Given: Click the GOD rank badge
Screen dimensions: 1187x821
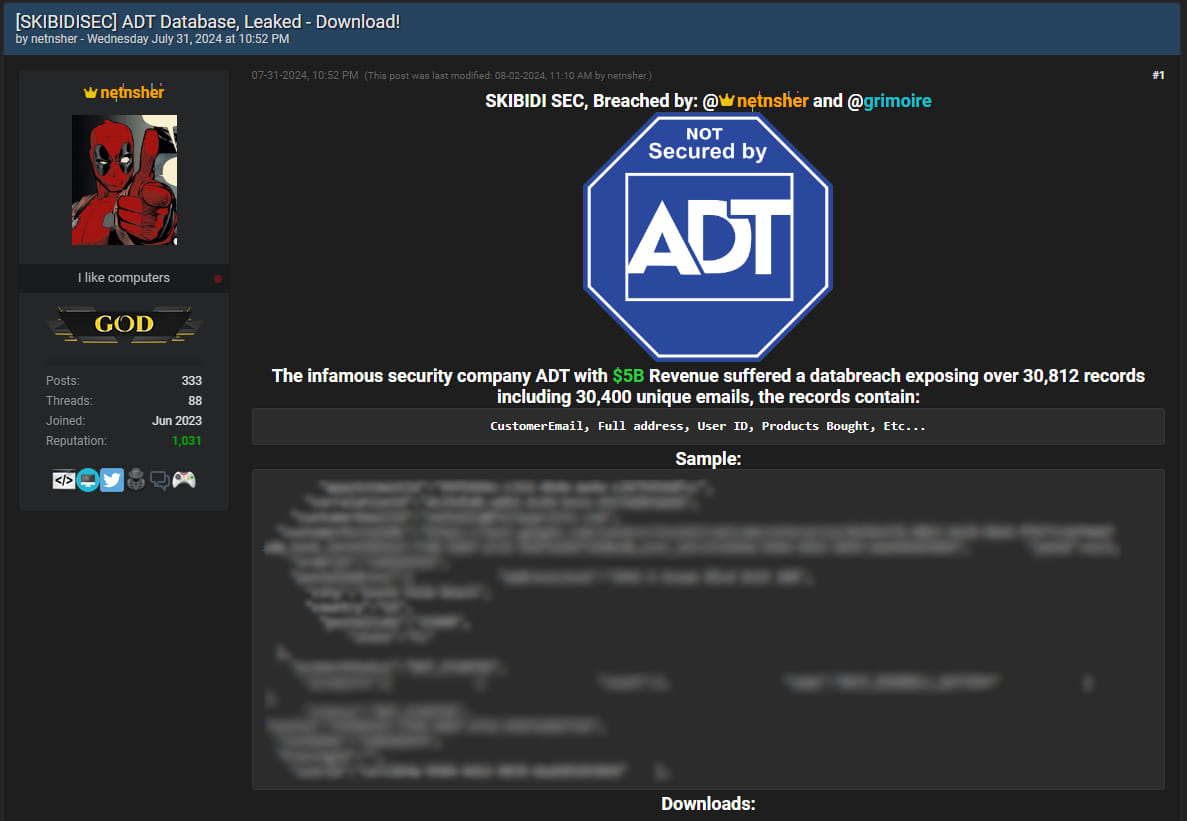Looking at the screenshot, I should (124, 323).
